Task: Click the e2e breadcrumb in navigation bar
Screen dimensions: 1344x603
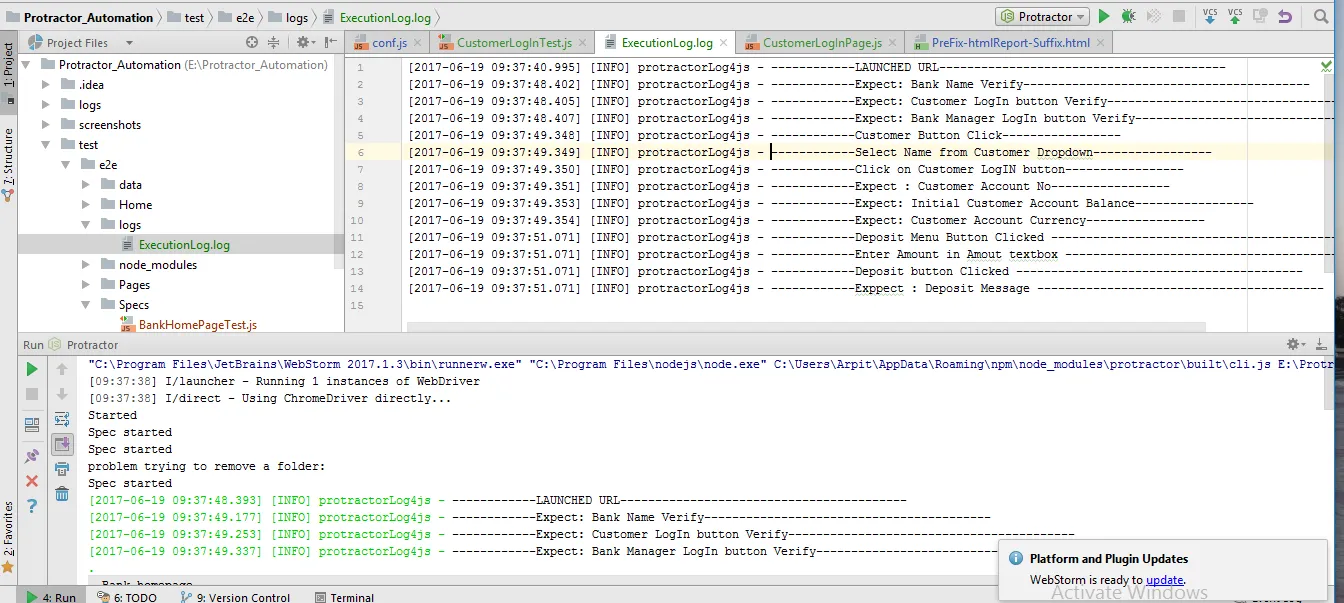Action: click(237, 18)
